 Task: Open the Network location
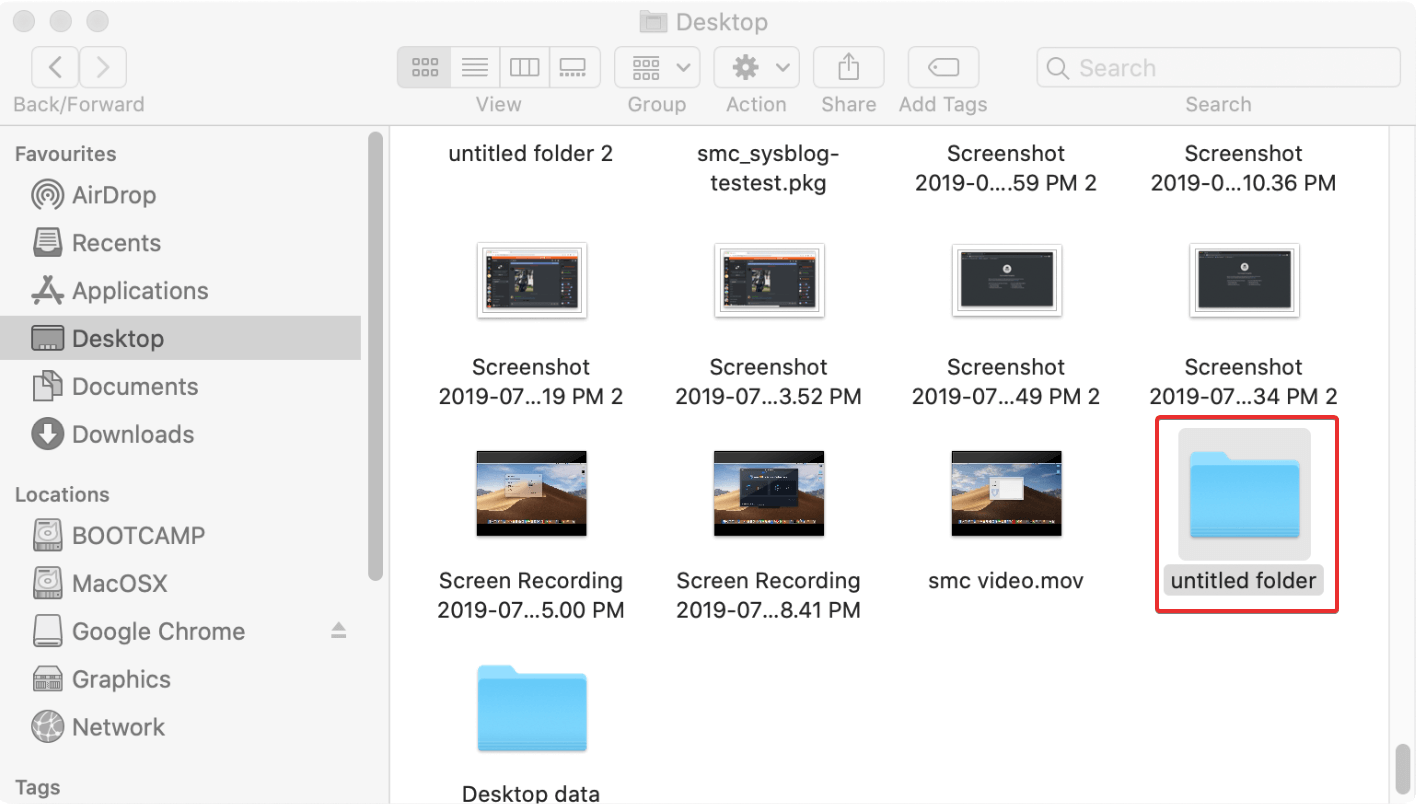click(117, 727)
